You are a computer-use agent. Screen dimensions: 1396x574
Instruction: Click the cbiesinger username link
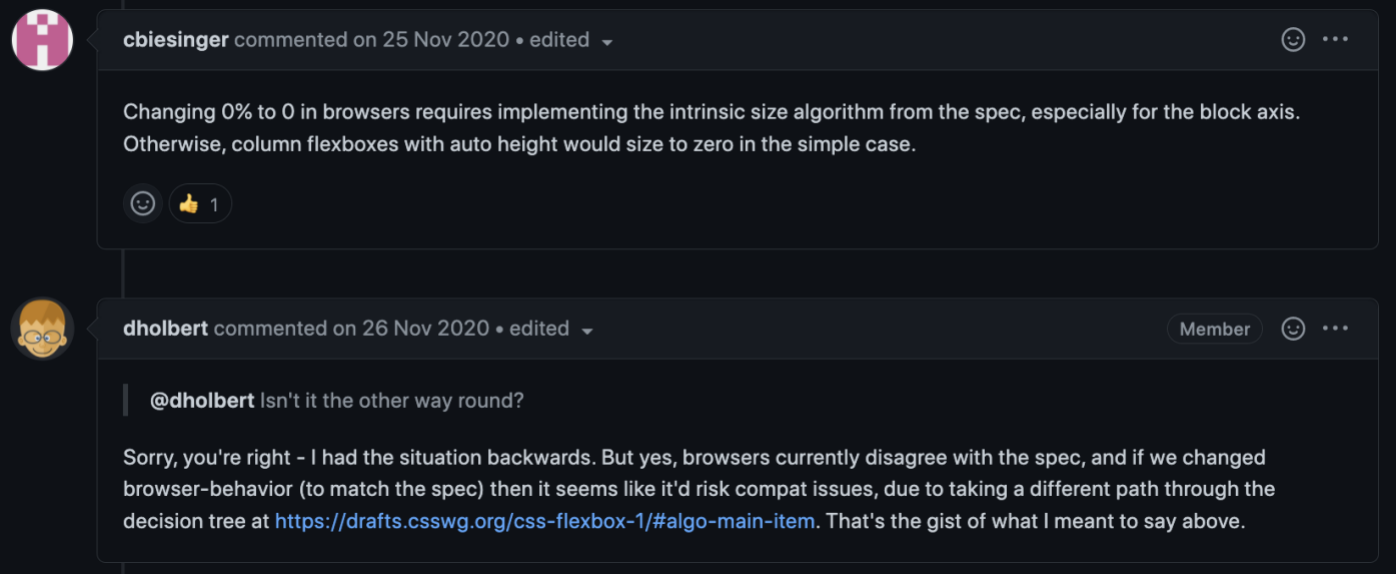(x=176, y=40)
